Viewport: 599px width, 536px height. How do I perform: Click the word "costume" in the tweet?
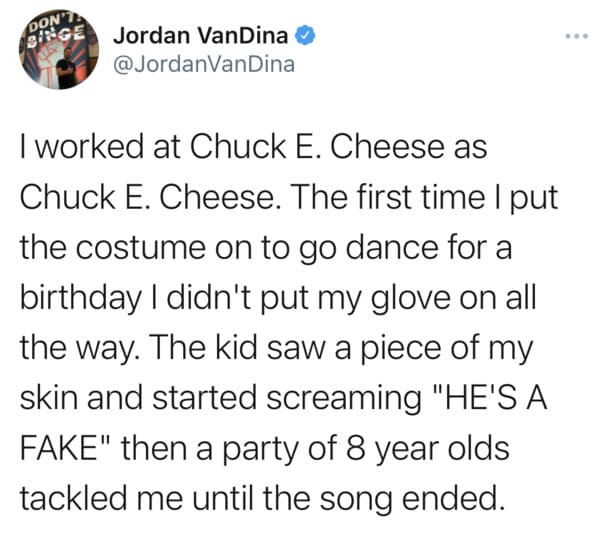(140, 248)
